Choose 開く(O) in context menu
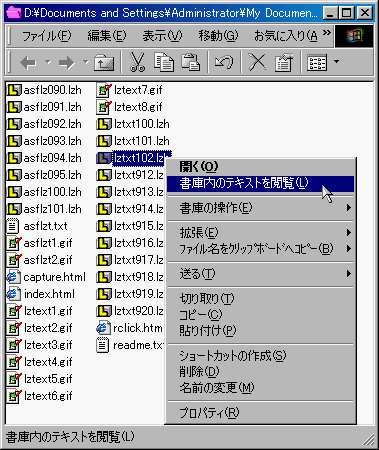 [x=260, y=166]
